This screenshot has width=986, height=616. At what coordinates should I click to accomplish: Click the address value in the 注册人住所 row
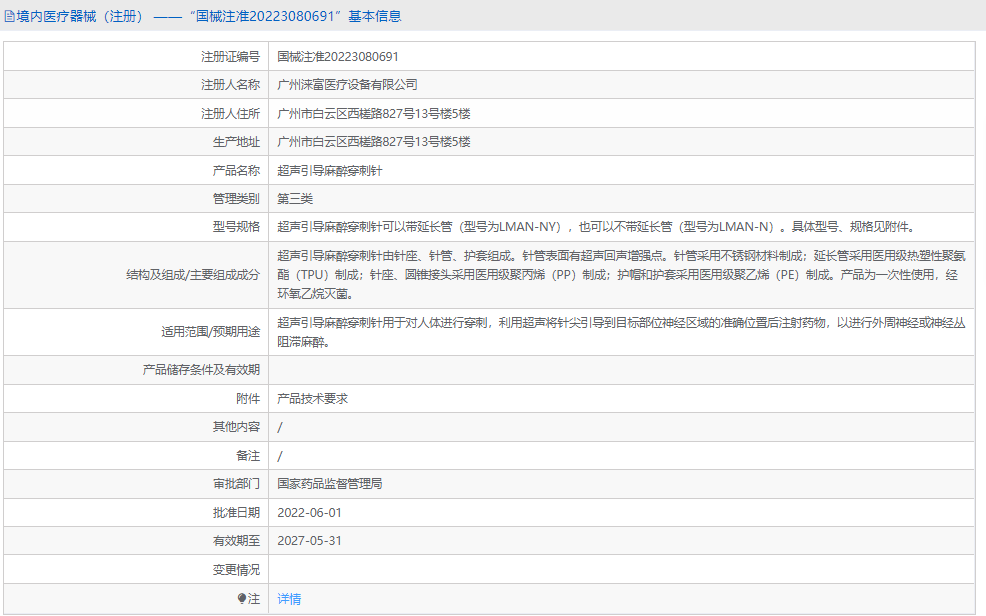point(374,114)
